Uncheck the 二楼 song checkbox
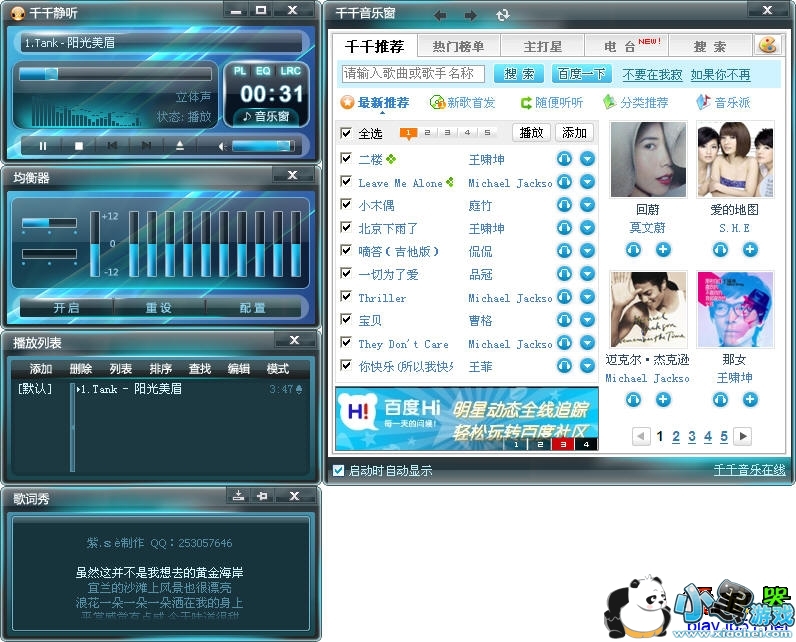This screenshot has height=642, width=796. tap(346, 158)
